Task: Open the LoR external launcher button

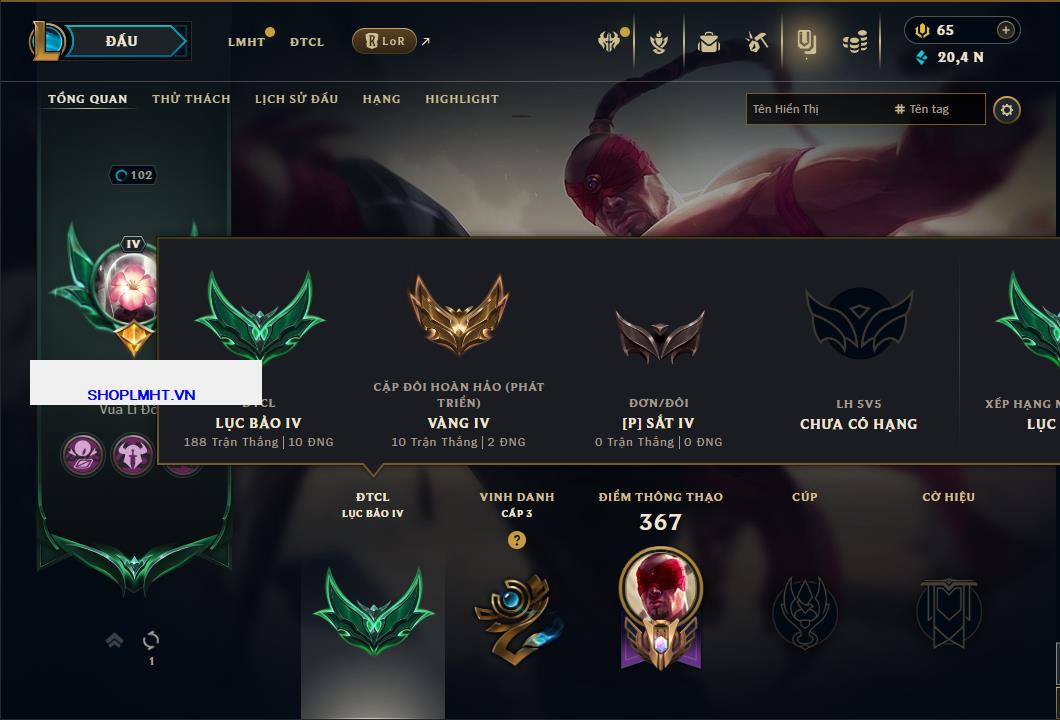Action: coord(384,41)
